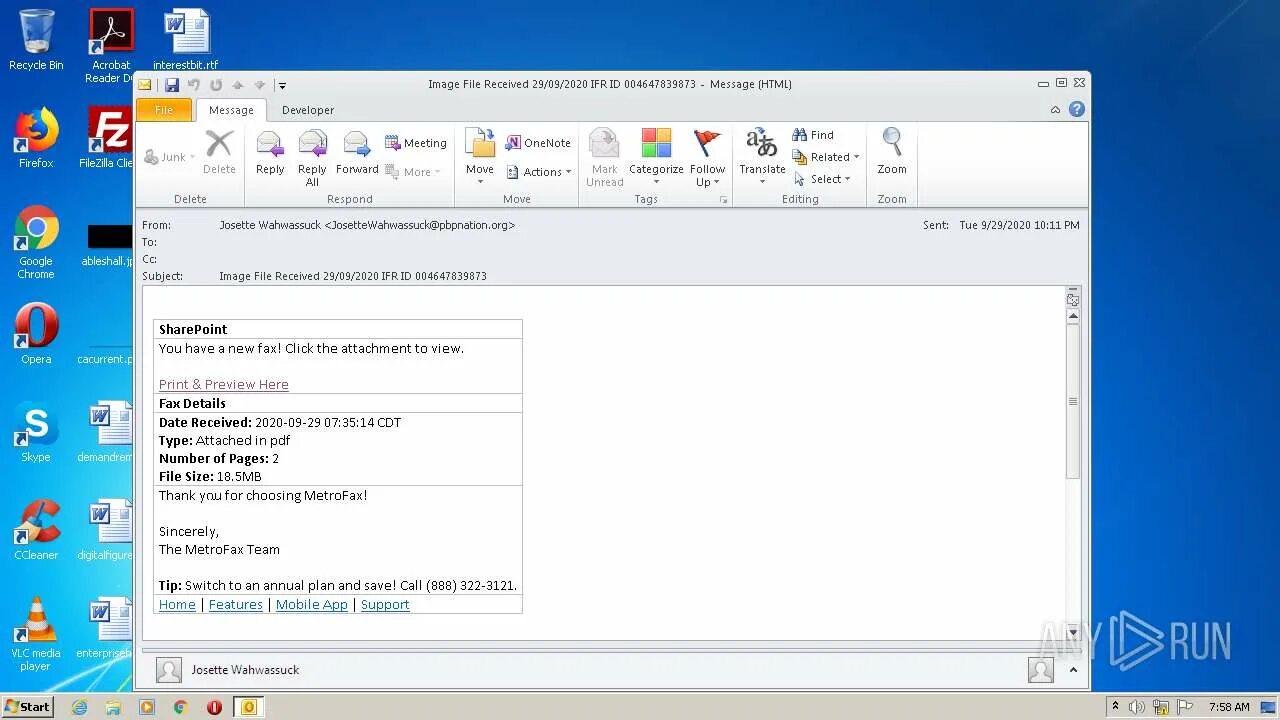Click the sender email address in From field
The width and height of the screenshot is (1280, 720).
point(420,225)
